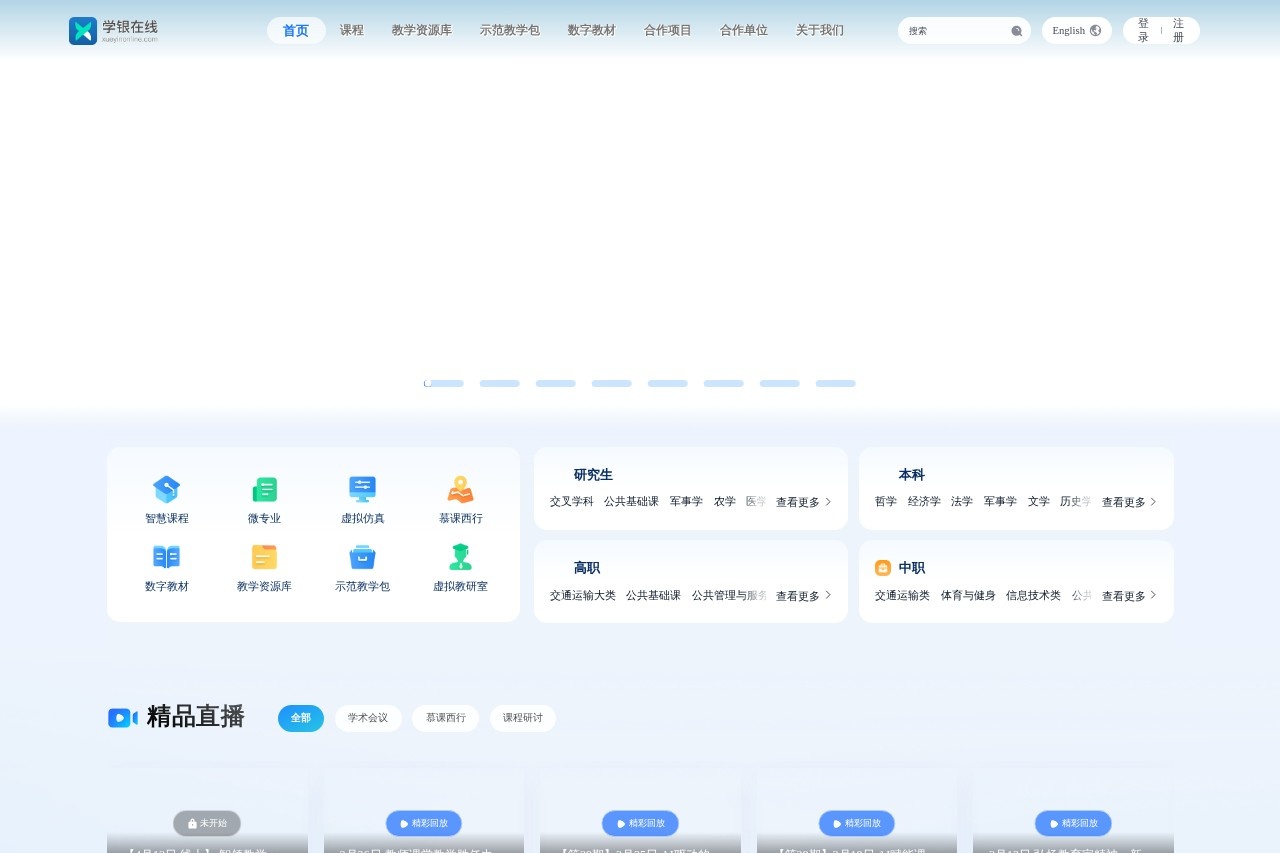
Task: Open the 关于我们 menu item
Action: 819,30
